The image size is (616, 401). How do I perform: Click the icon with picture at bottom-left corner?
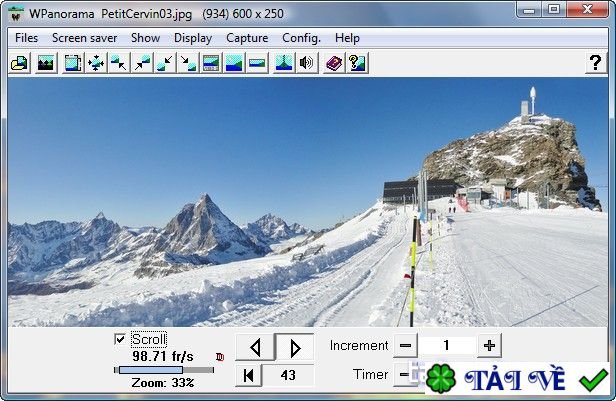pos(165,63)
